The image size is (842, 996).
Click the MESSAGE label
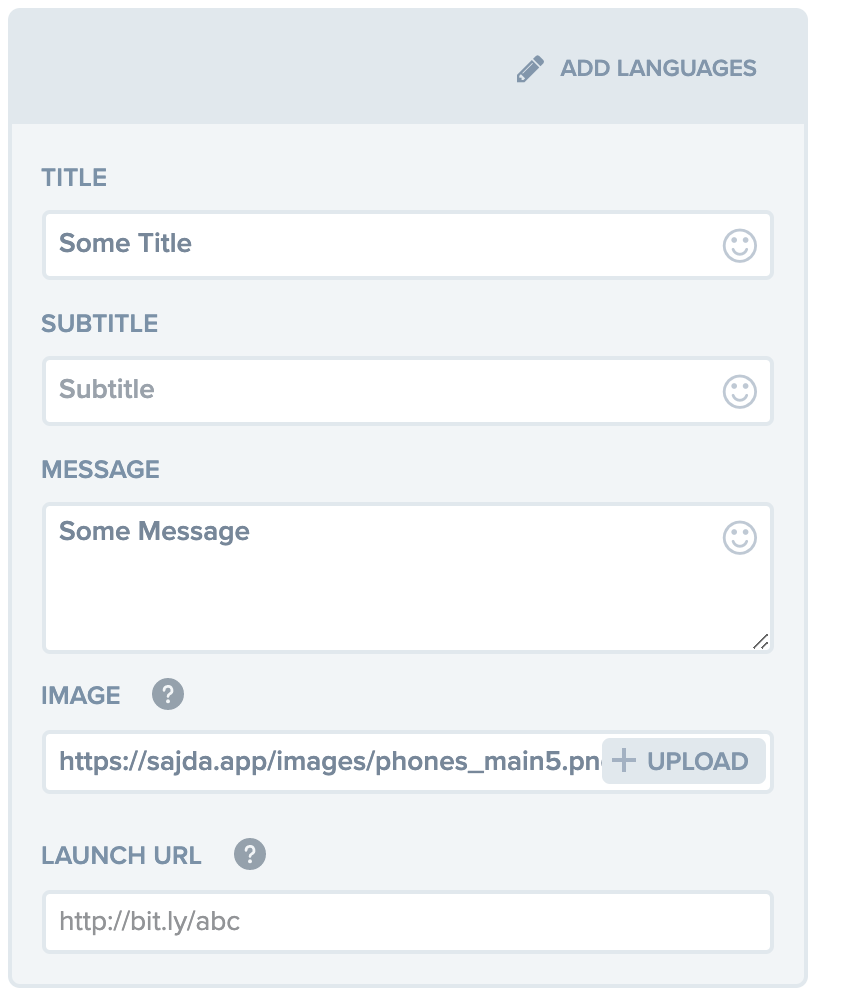tap(100, 469)
